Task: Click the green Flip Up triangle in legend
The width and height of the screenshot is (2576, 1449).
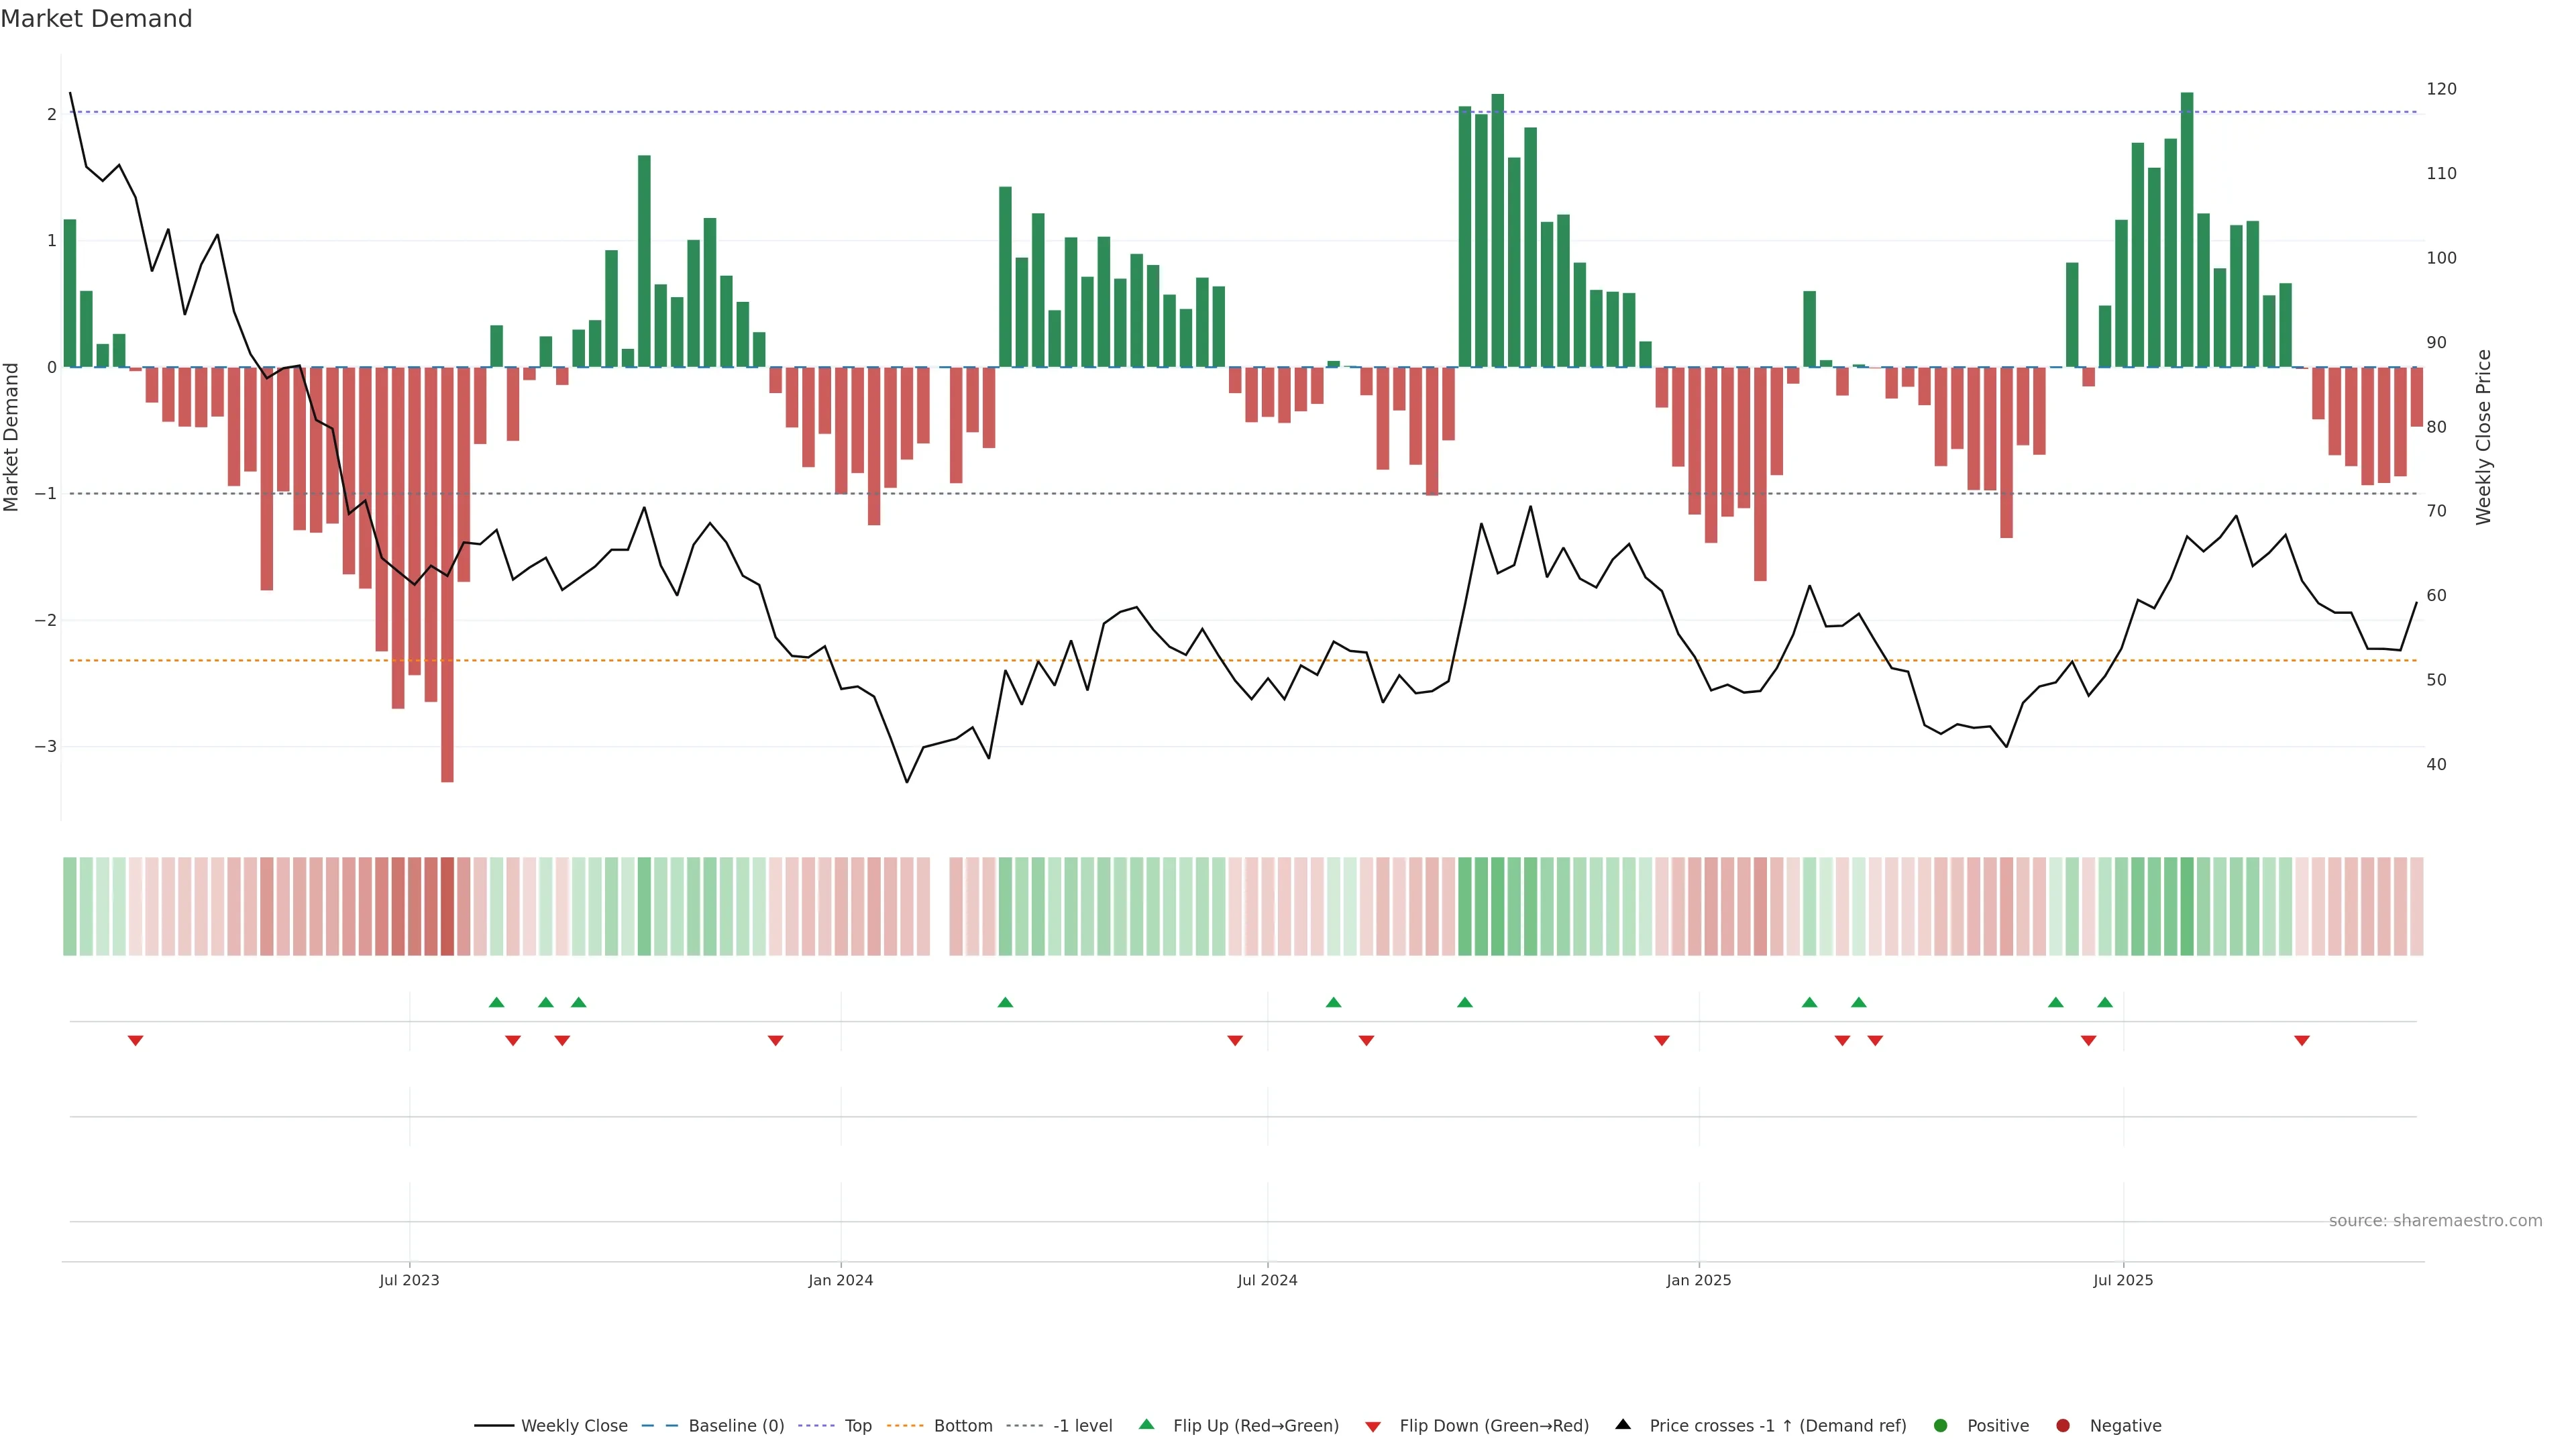Action: click(1146, 1424)
